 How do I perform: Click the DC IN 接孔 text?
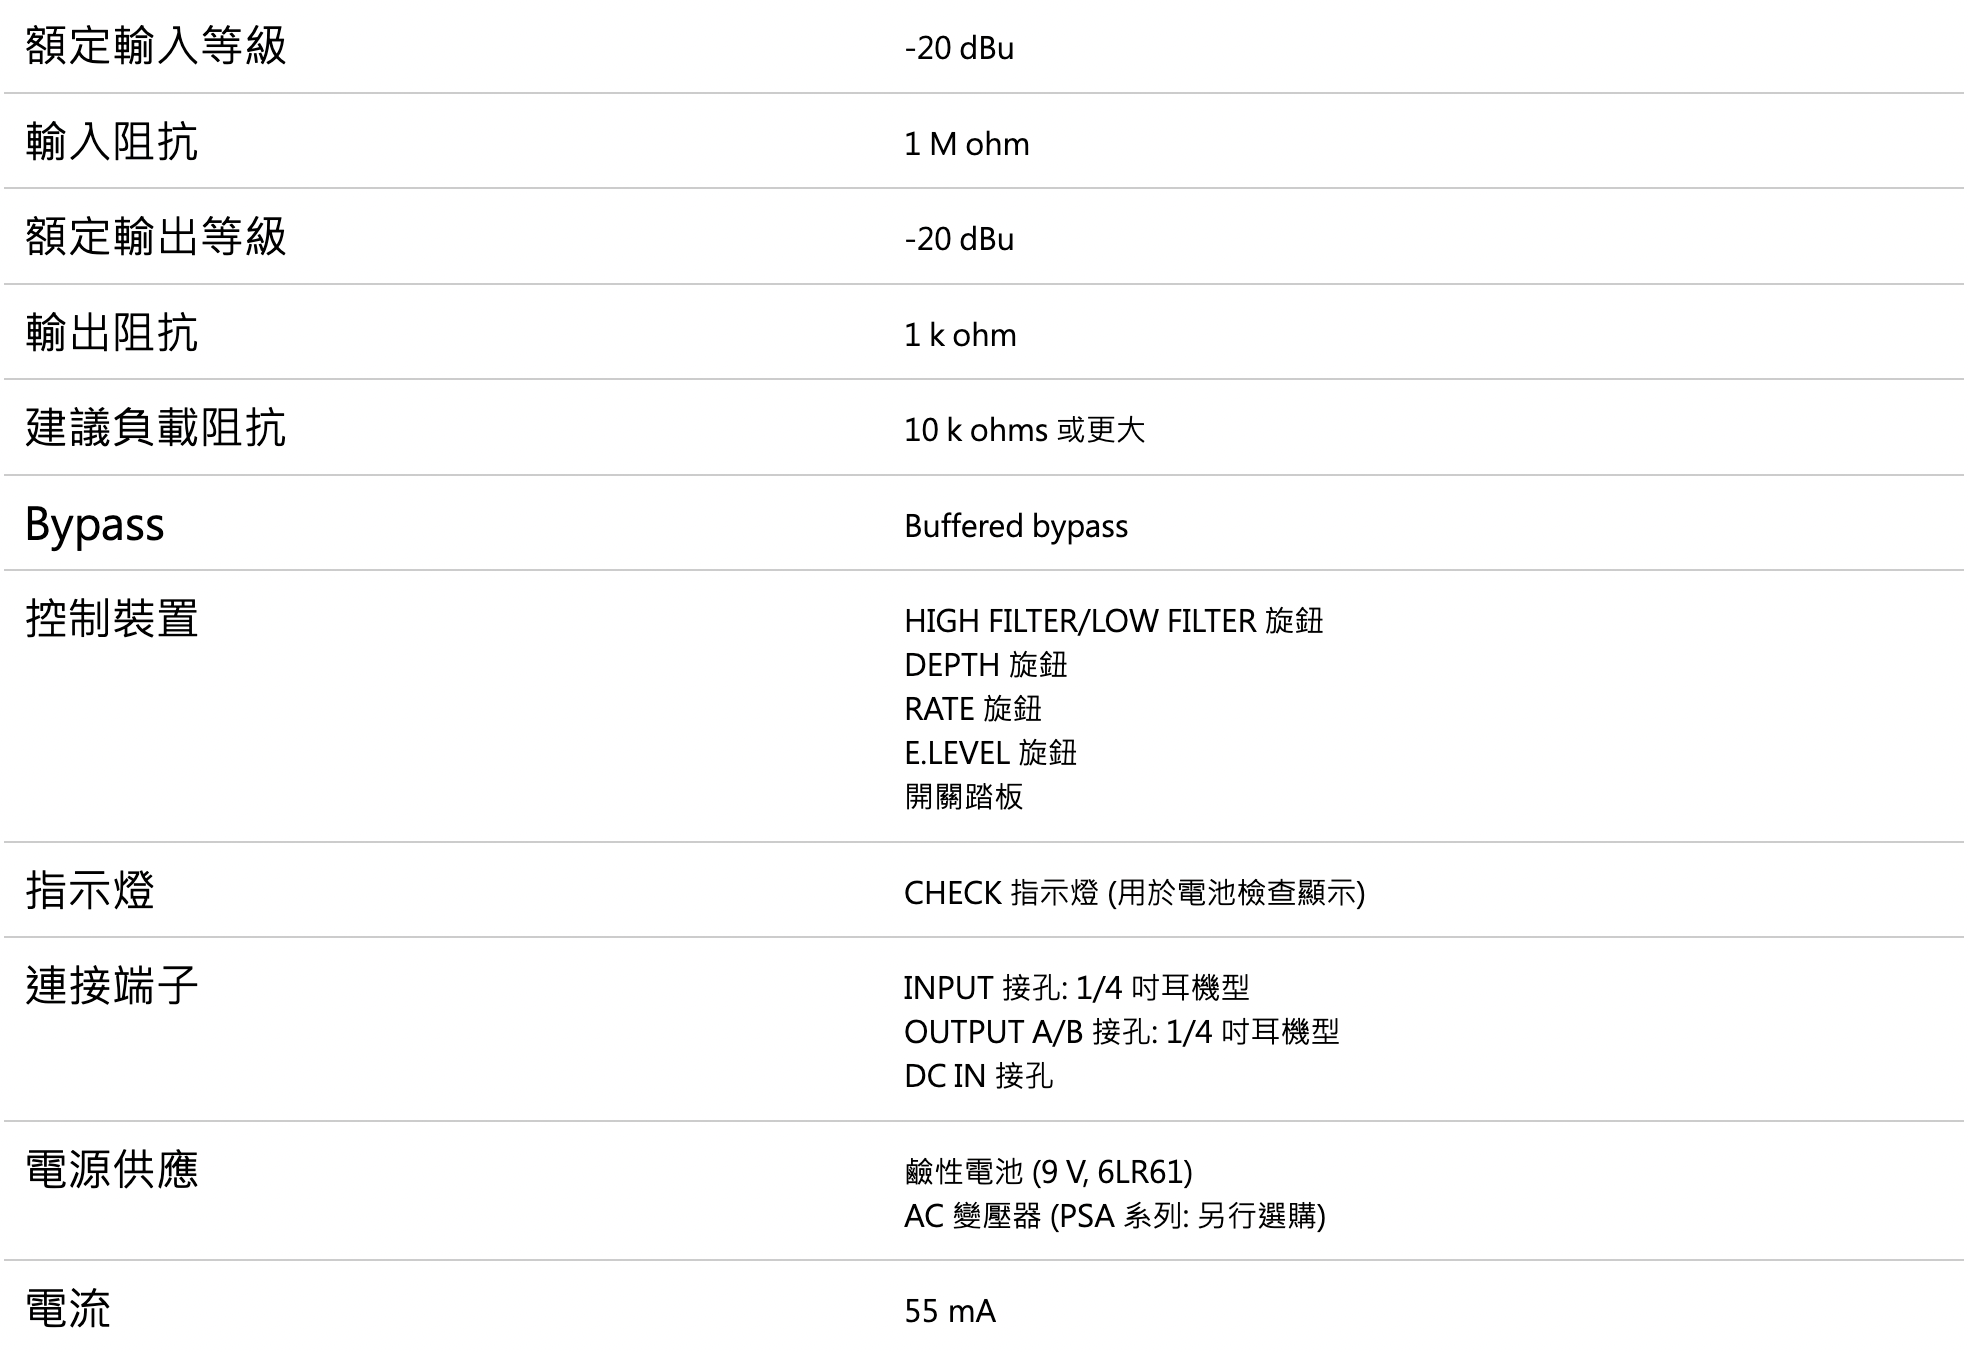tap(979, 1076)
